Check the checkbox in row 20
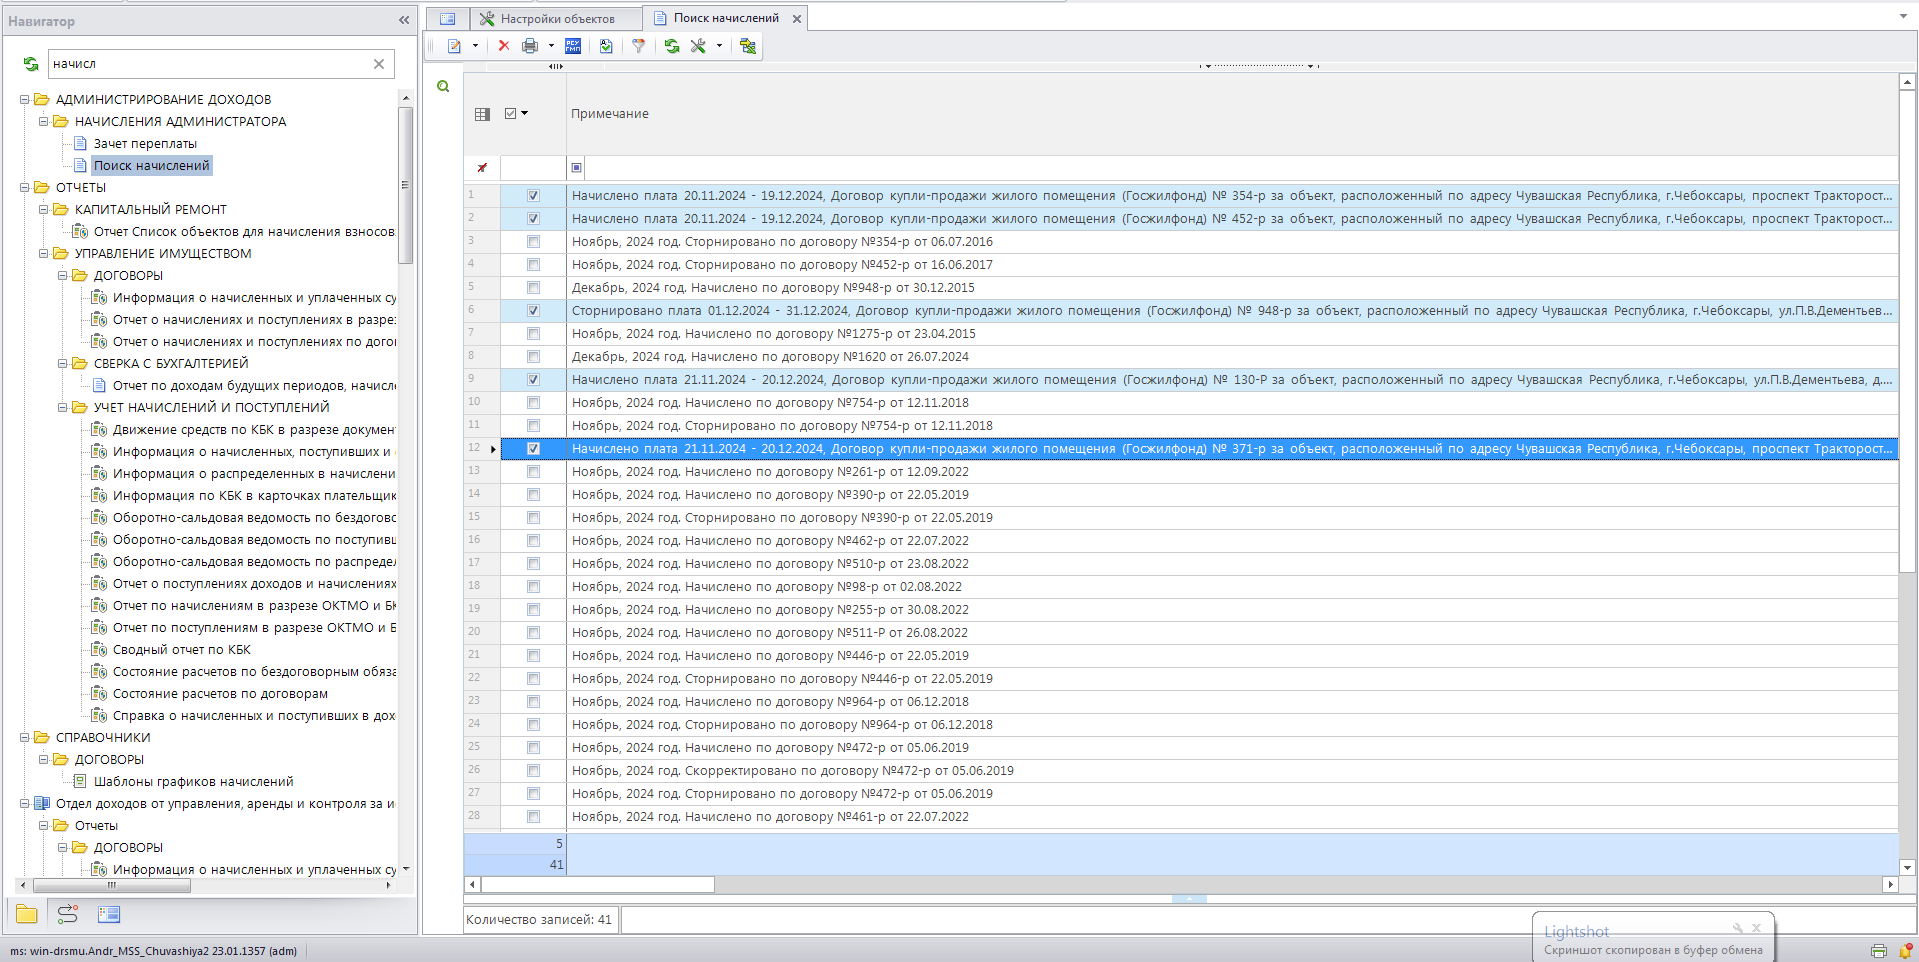The width and height of the screenshot is (1919, 962). (x=533, y=633)
